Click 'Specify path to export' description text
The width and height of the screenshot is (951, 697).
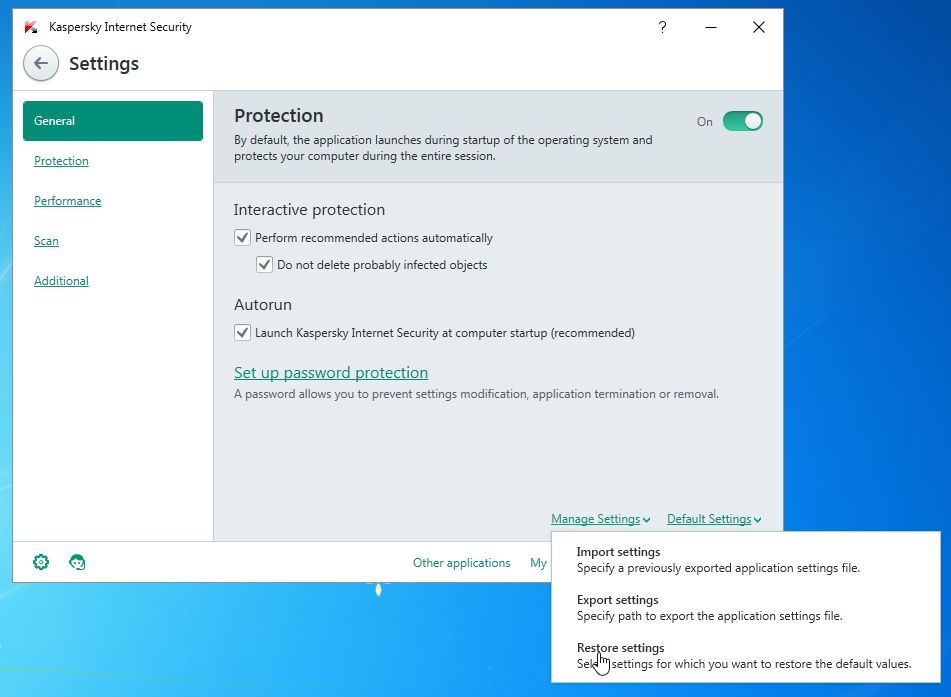click(710, 616)
